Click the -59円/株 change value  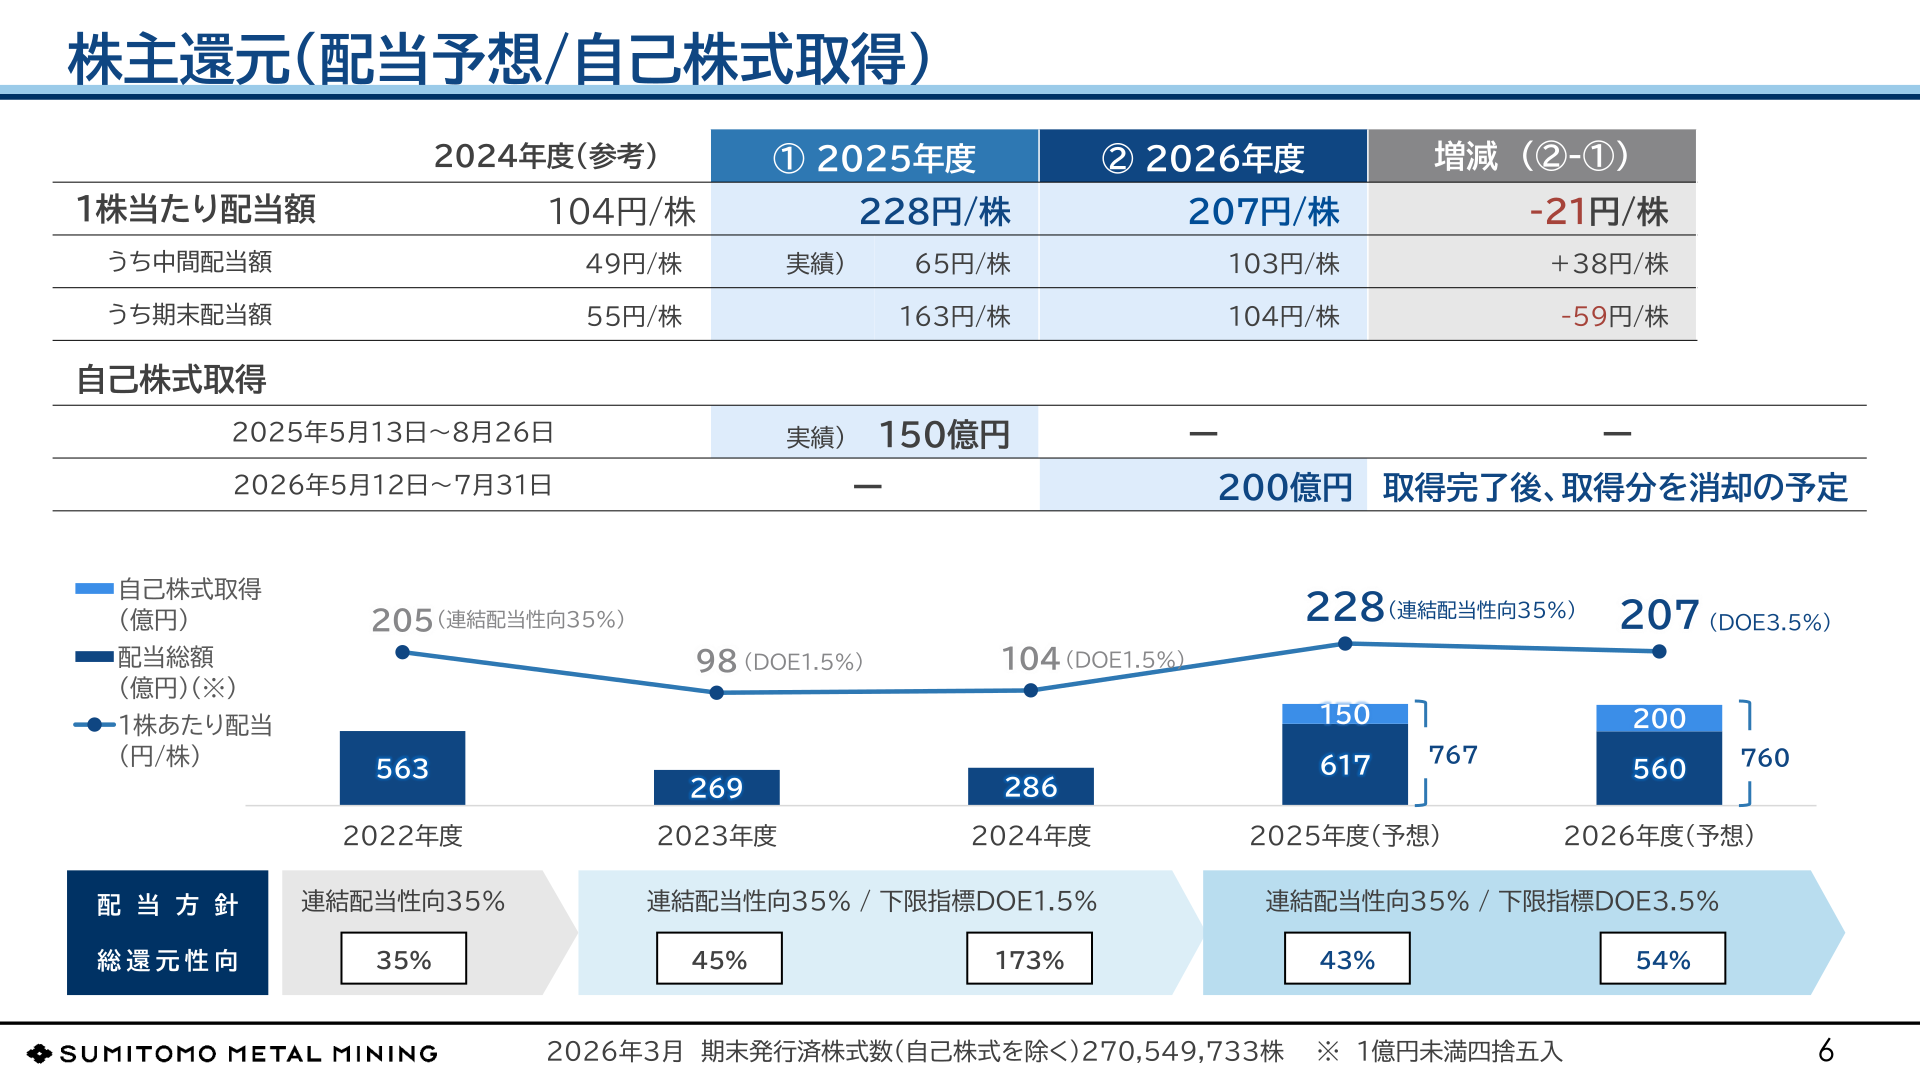(1615, 316)
